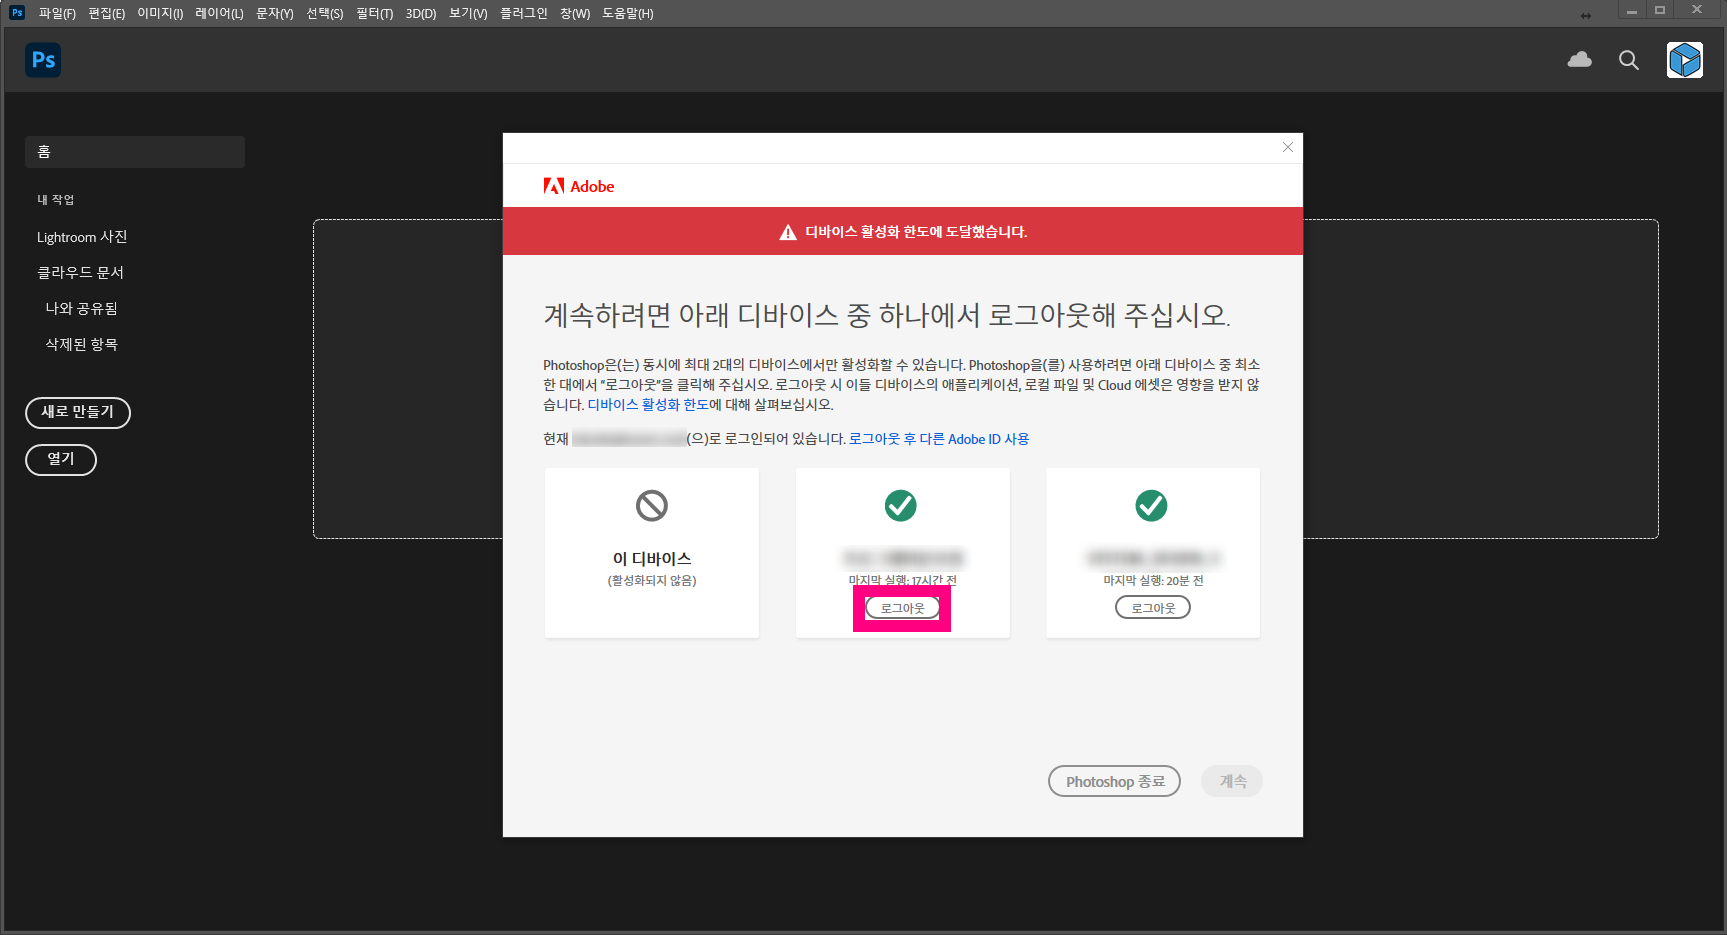1727x935 pixels.
Task: Open 삭제된 항목 in sidebar
Action: pyautogui.click(x=81, y=344)
